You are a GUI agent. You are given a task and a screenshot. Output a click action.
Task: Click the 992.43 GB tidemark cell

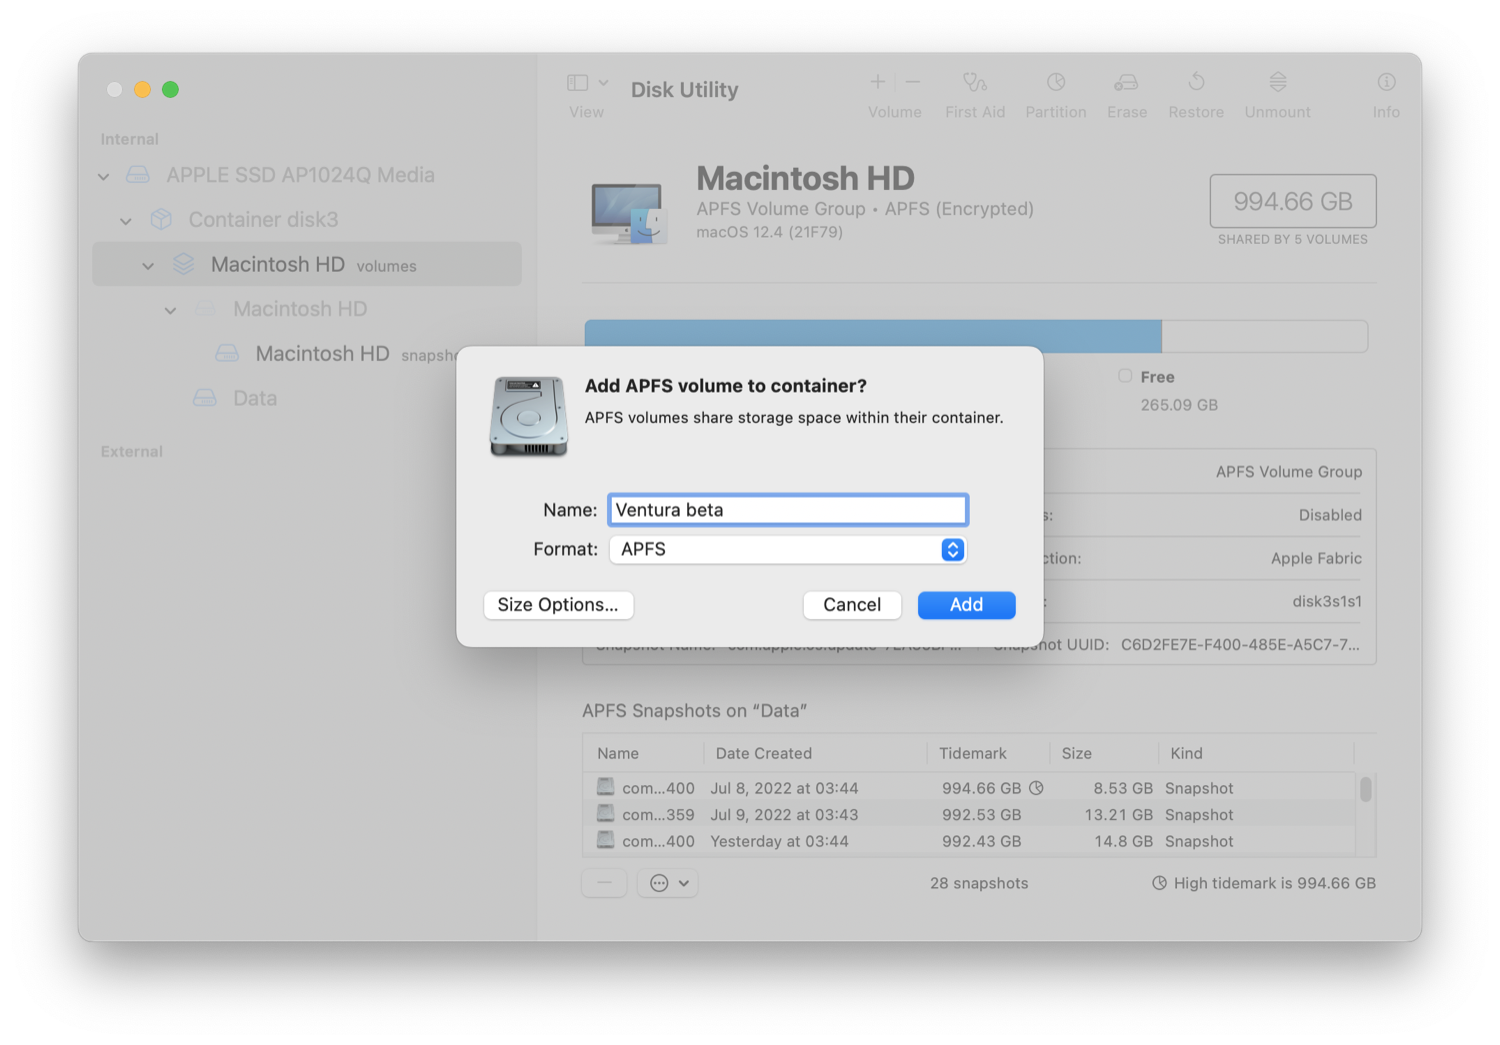pos(982,841)
